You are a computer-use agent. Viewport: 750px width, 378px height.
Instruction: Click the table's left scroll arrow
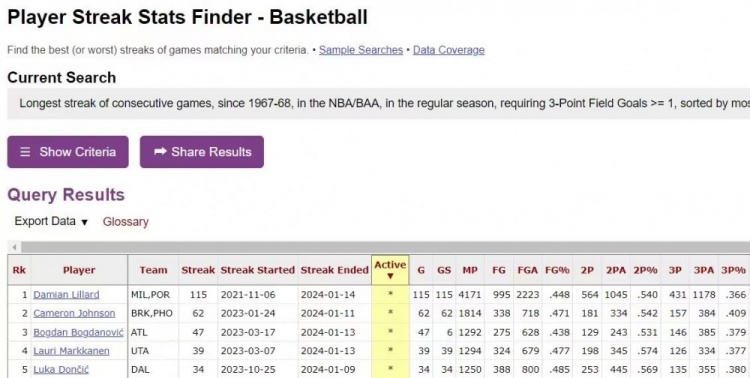click(14, 247)
